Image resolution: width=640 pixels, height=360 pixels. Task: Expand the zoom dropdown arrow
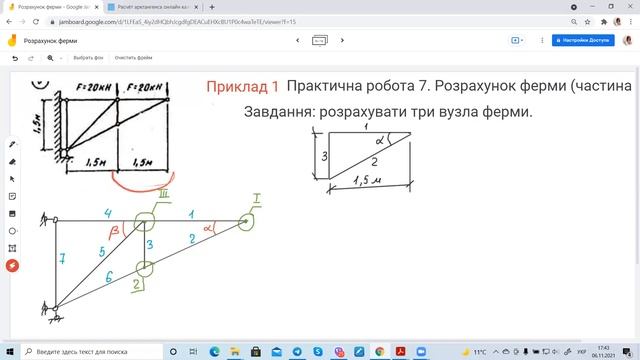tap(61, 58)
